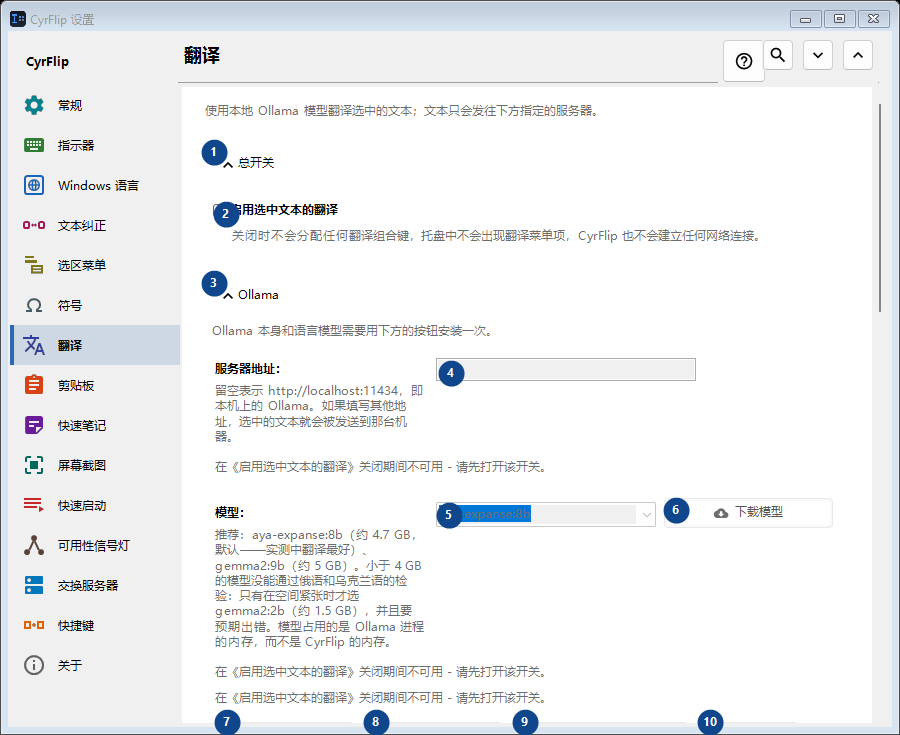900x735 pixels.
Task: Click the 文本纠正 sidebar icon
Action: [34, 225]
